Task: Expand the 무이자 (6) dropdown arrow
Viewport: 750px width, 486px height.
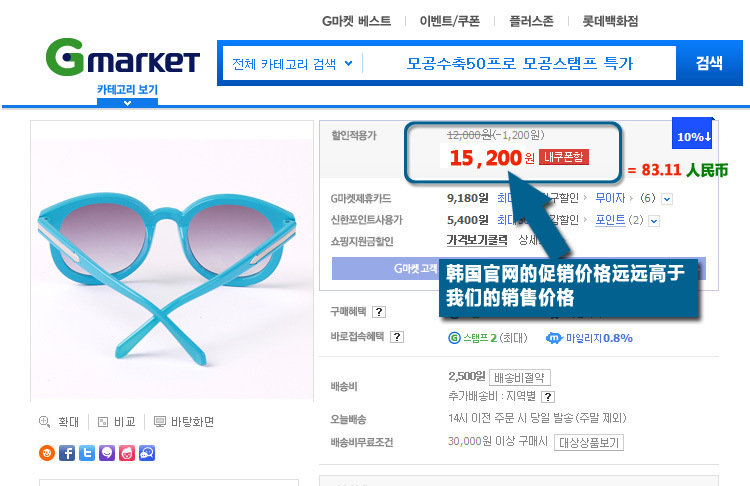Action: [x=667, y=199]
